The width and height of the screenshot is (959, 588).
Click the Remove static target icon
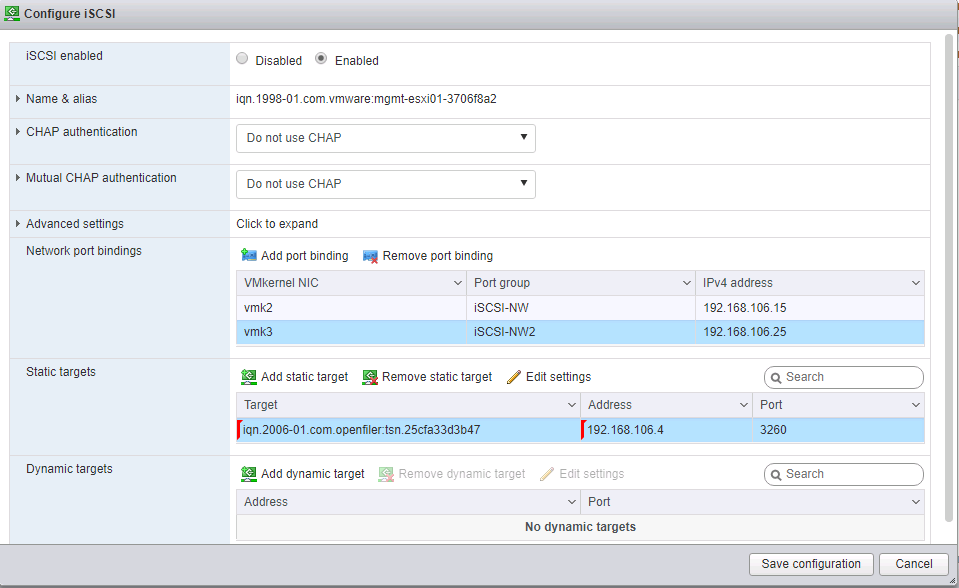click(370, 377)
